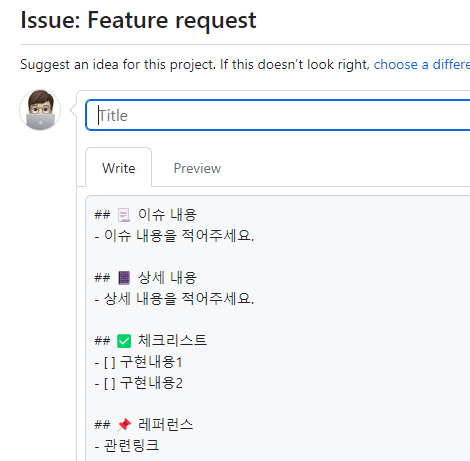This screenshot has height=461, width=470.
Task: Open the Preview tab
Action: [x=197, y=168]
